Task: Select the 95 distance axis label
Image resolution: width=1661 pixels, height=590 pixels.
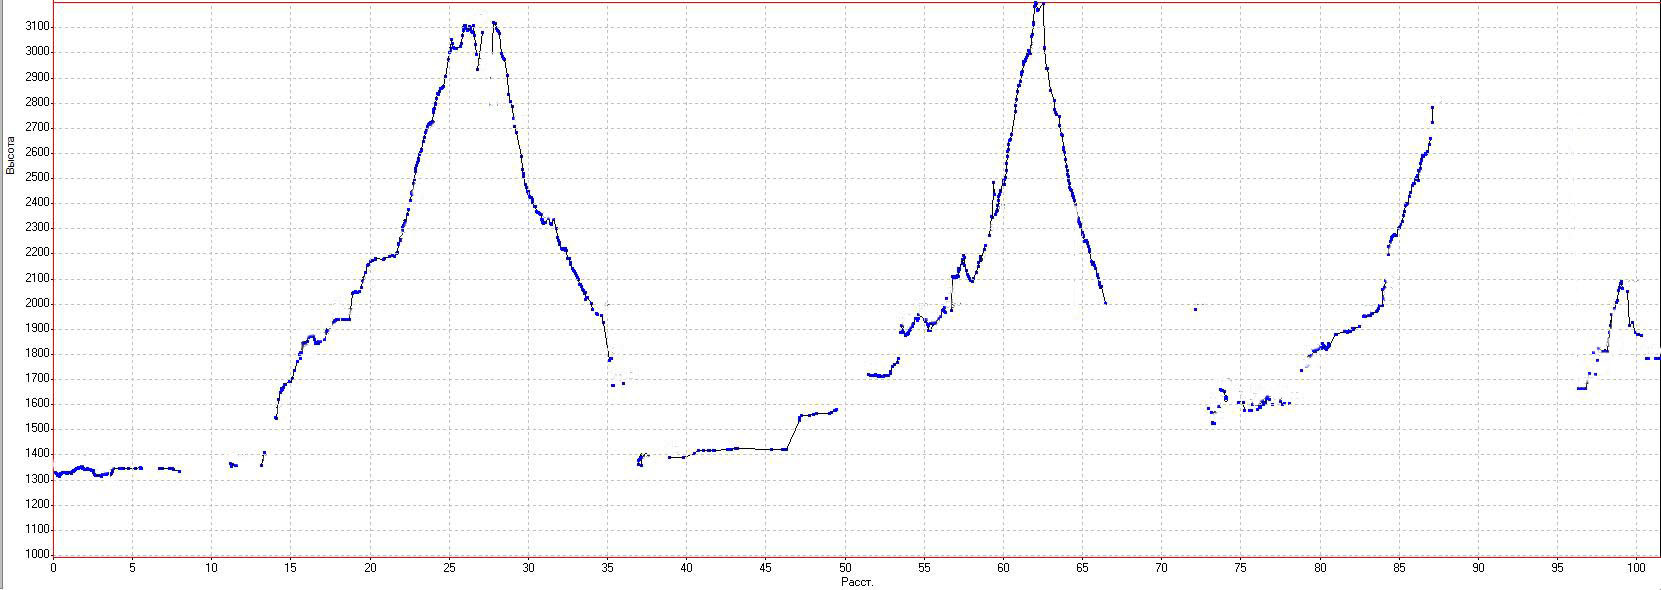Action: pos(1557,568)
